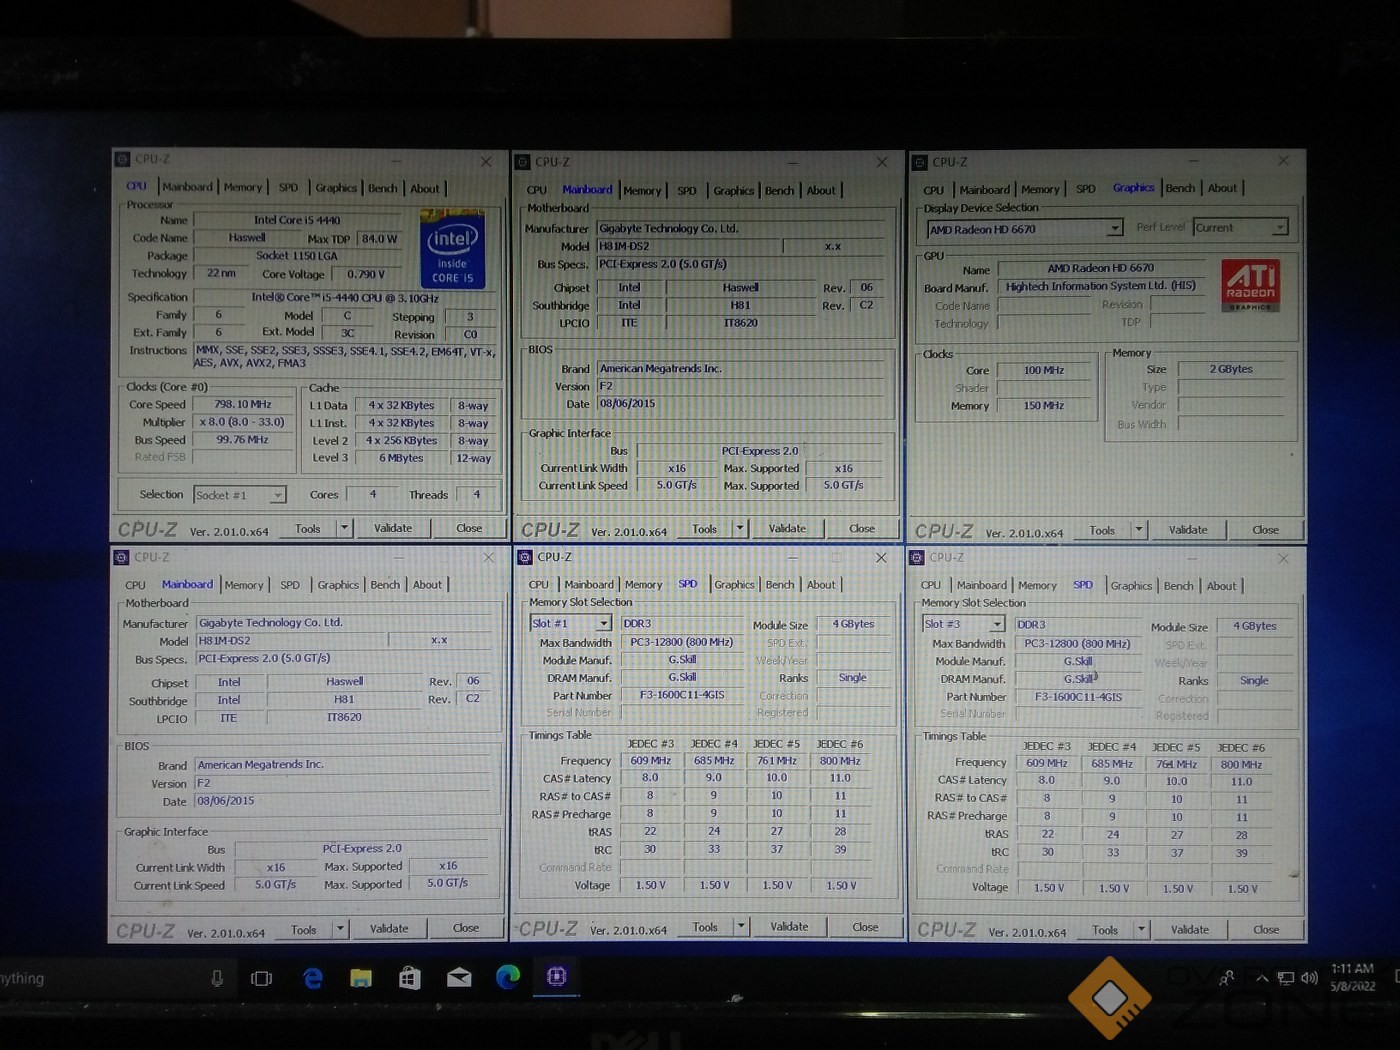Click the Validate button in Slot #1 window

click(x=789, y=927)
